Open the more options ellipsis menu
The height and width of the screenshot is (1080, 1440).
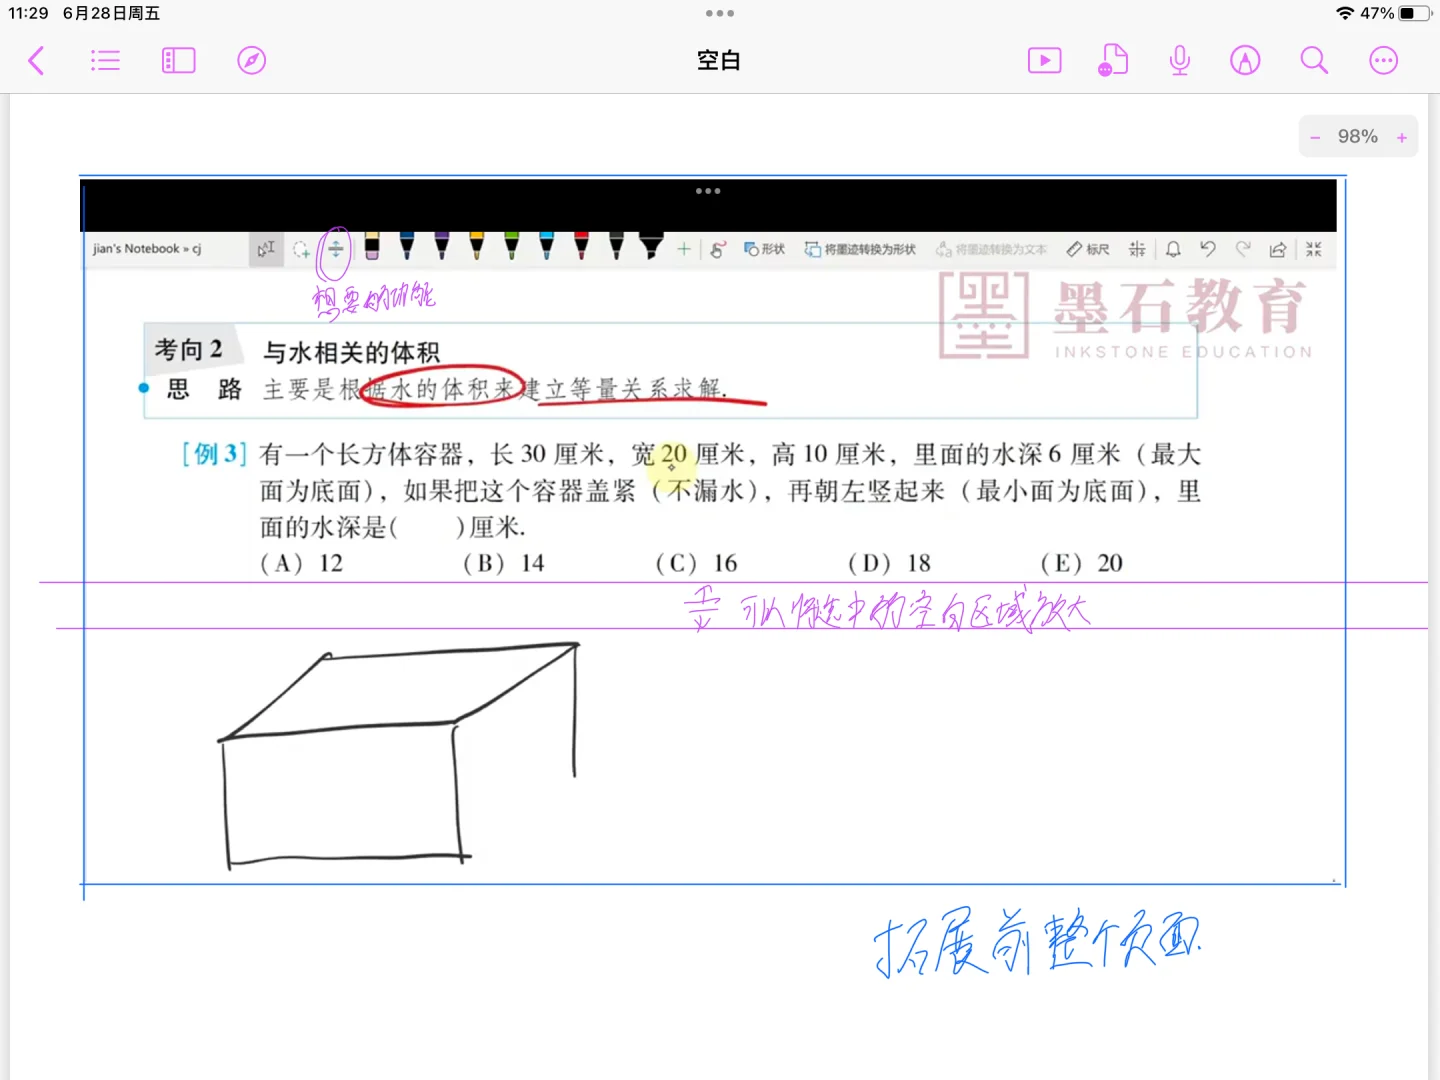1383,60
